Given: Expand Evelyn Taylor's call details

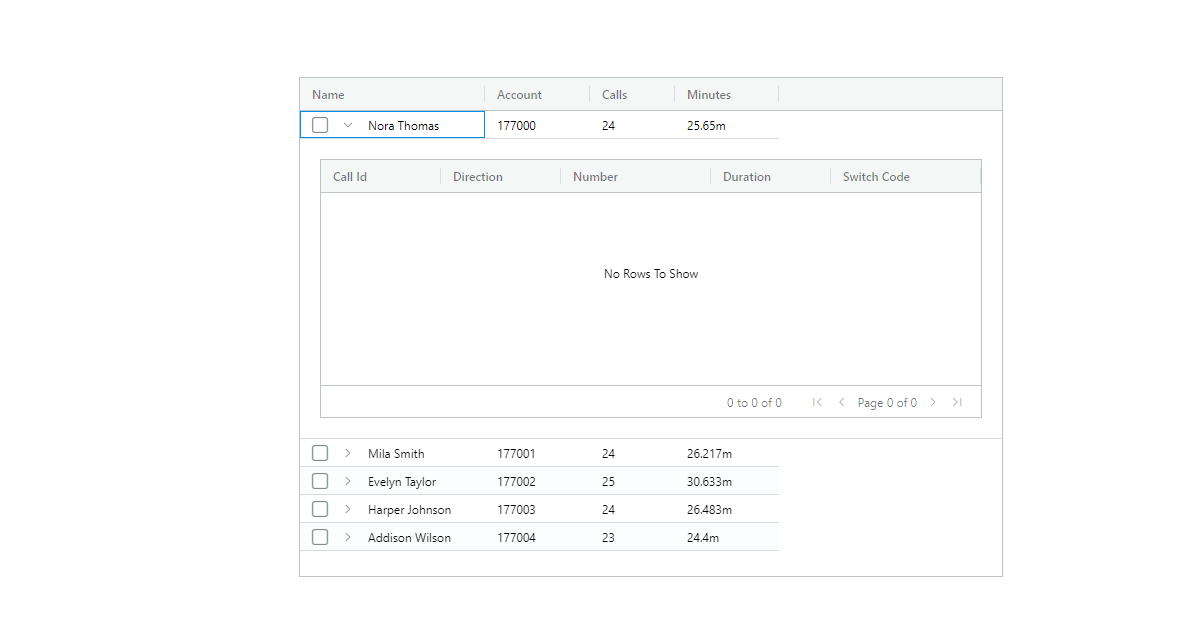Looking at the screenshot, I should (x=347, y=480).
